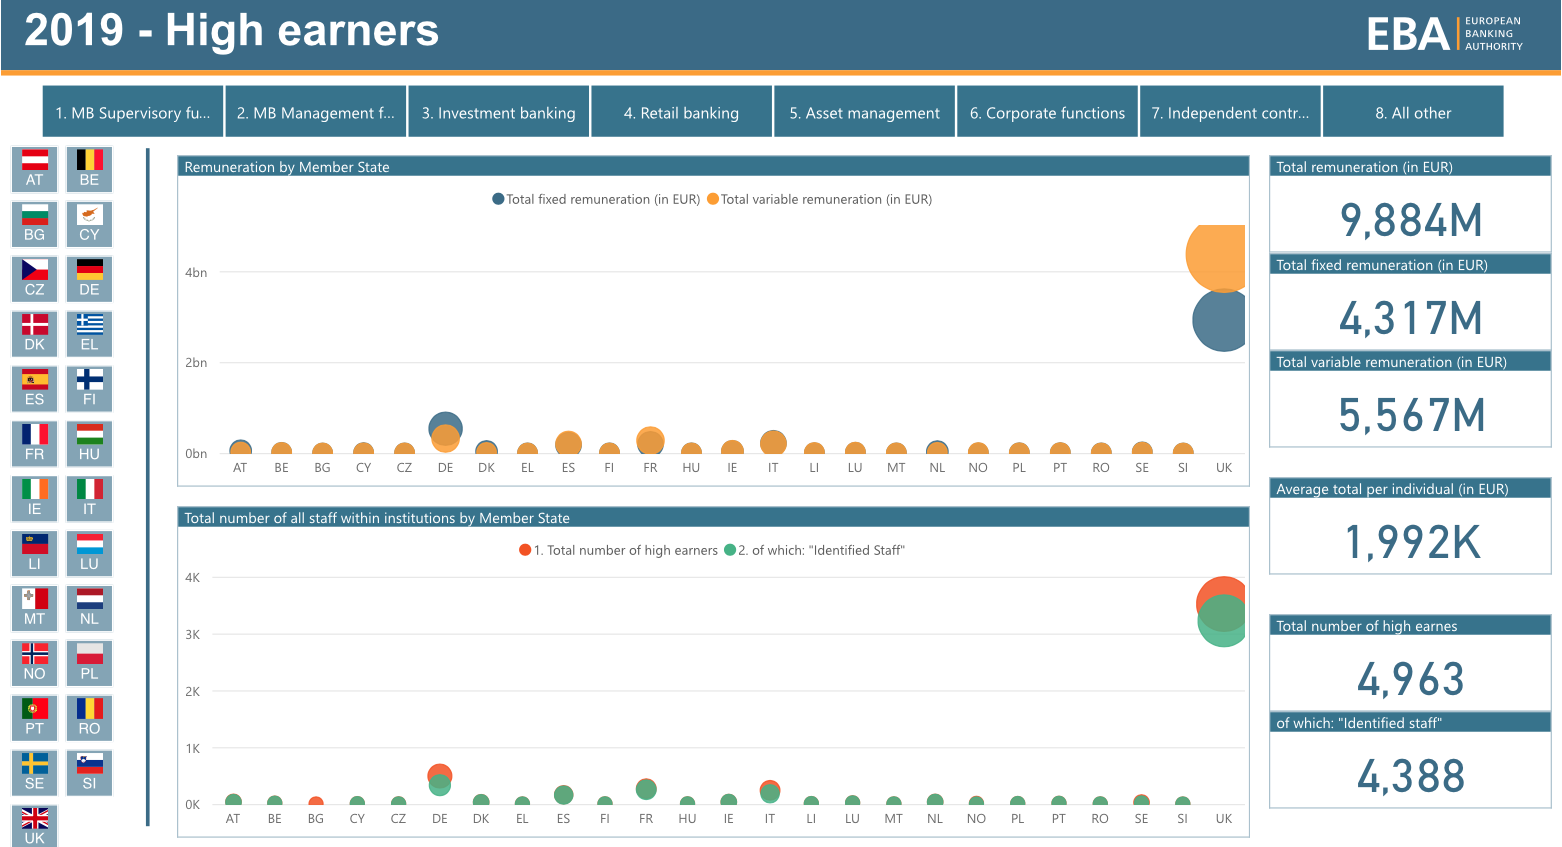Screen dimensions: 1562x847
Task: Select the Norway (NO) flag filter
Action: (x=35, y=663)
